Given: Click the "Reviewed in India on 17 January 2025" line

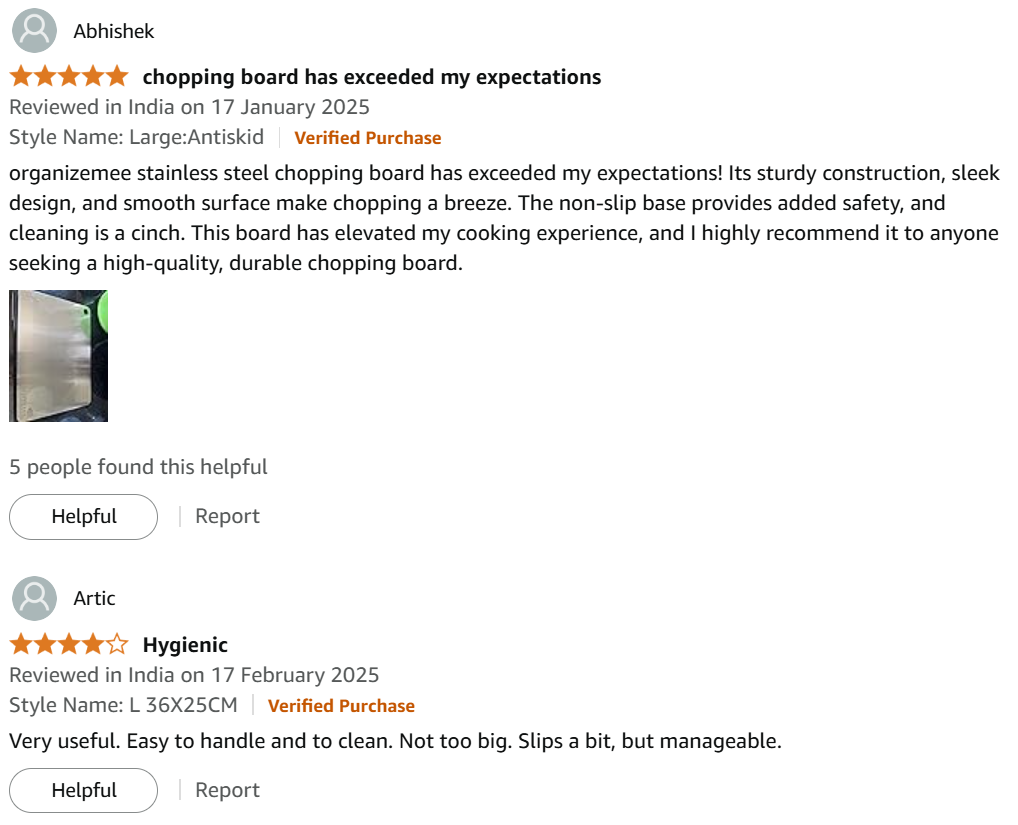Looking at the screenshot, I should click(x=189, y=107).
